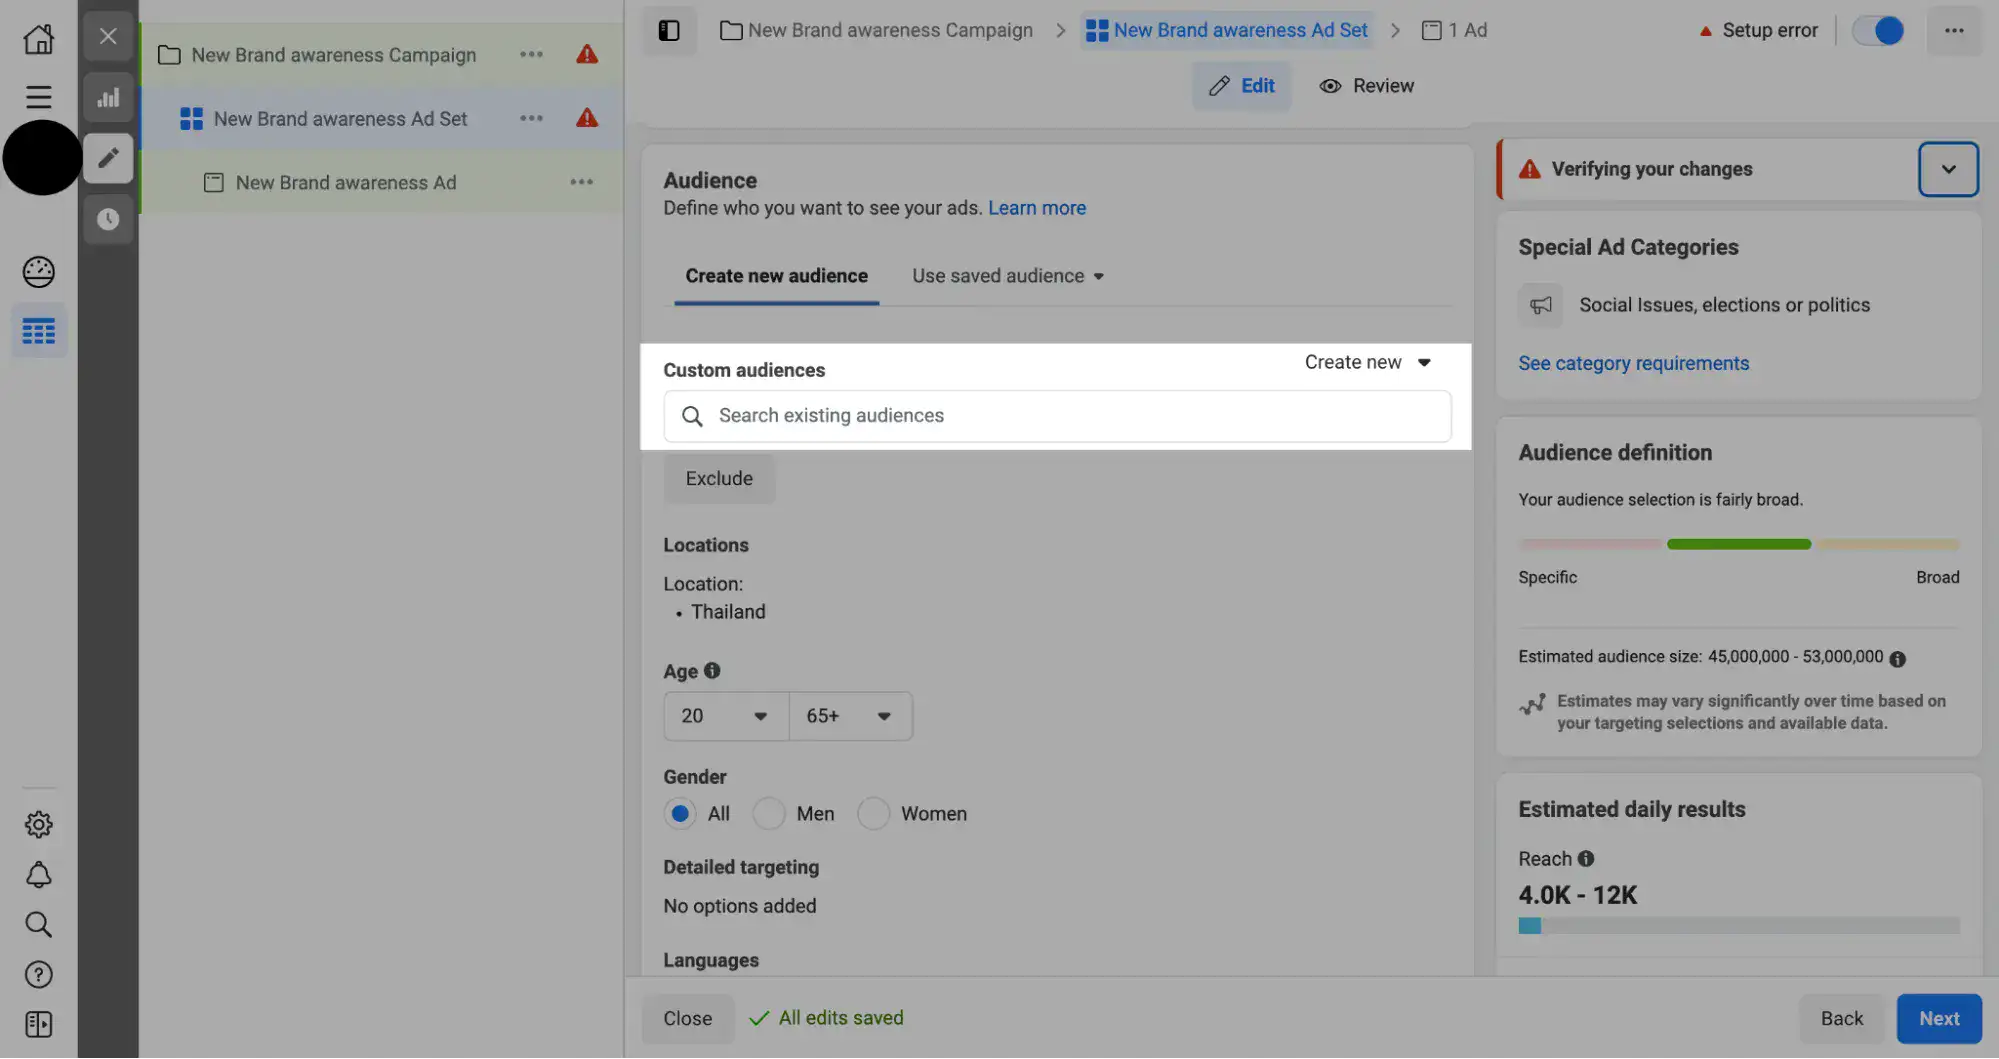Click the audience definition specificity meter
Screen dimensions: 1999x1059
click(x=1738, y=545)
